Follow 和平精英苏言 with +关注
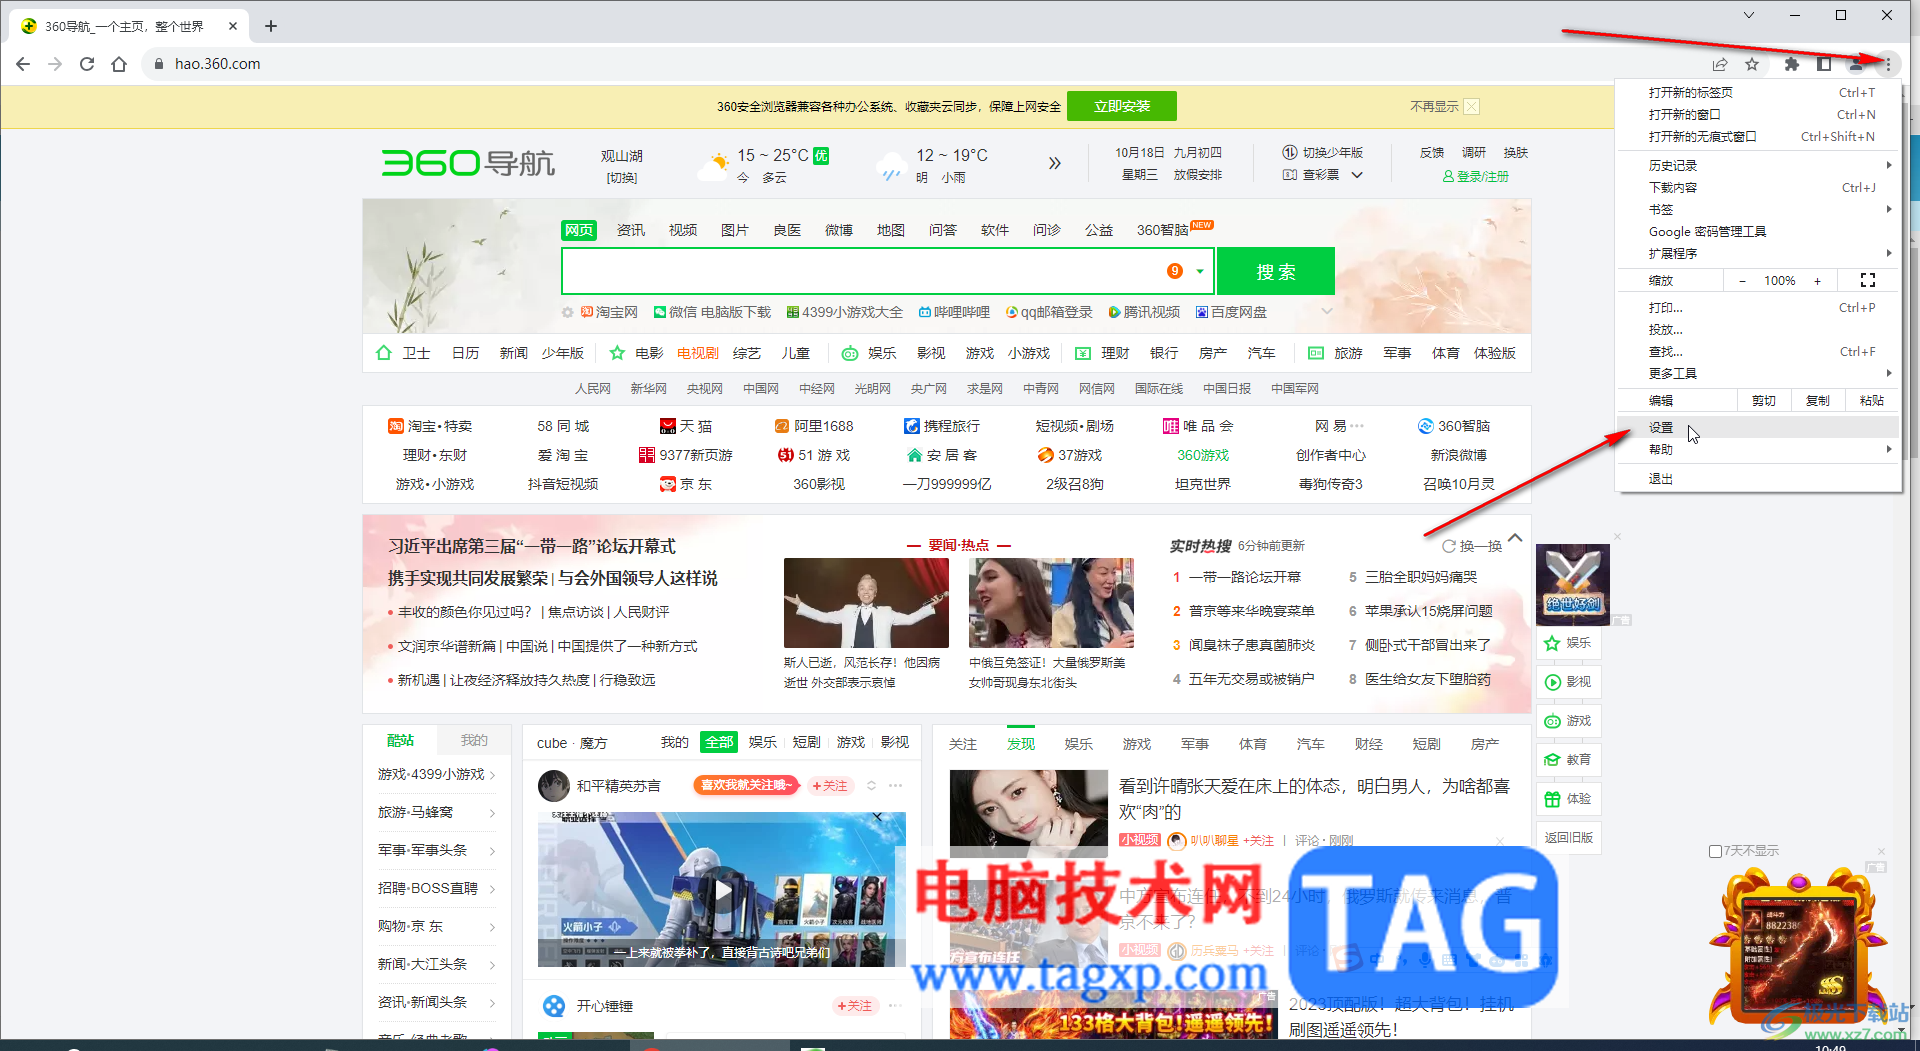 (x=829, y=786)
